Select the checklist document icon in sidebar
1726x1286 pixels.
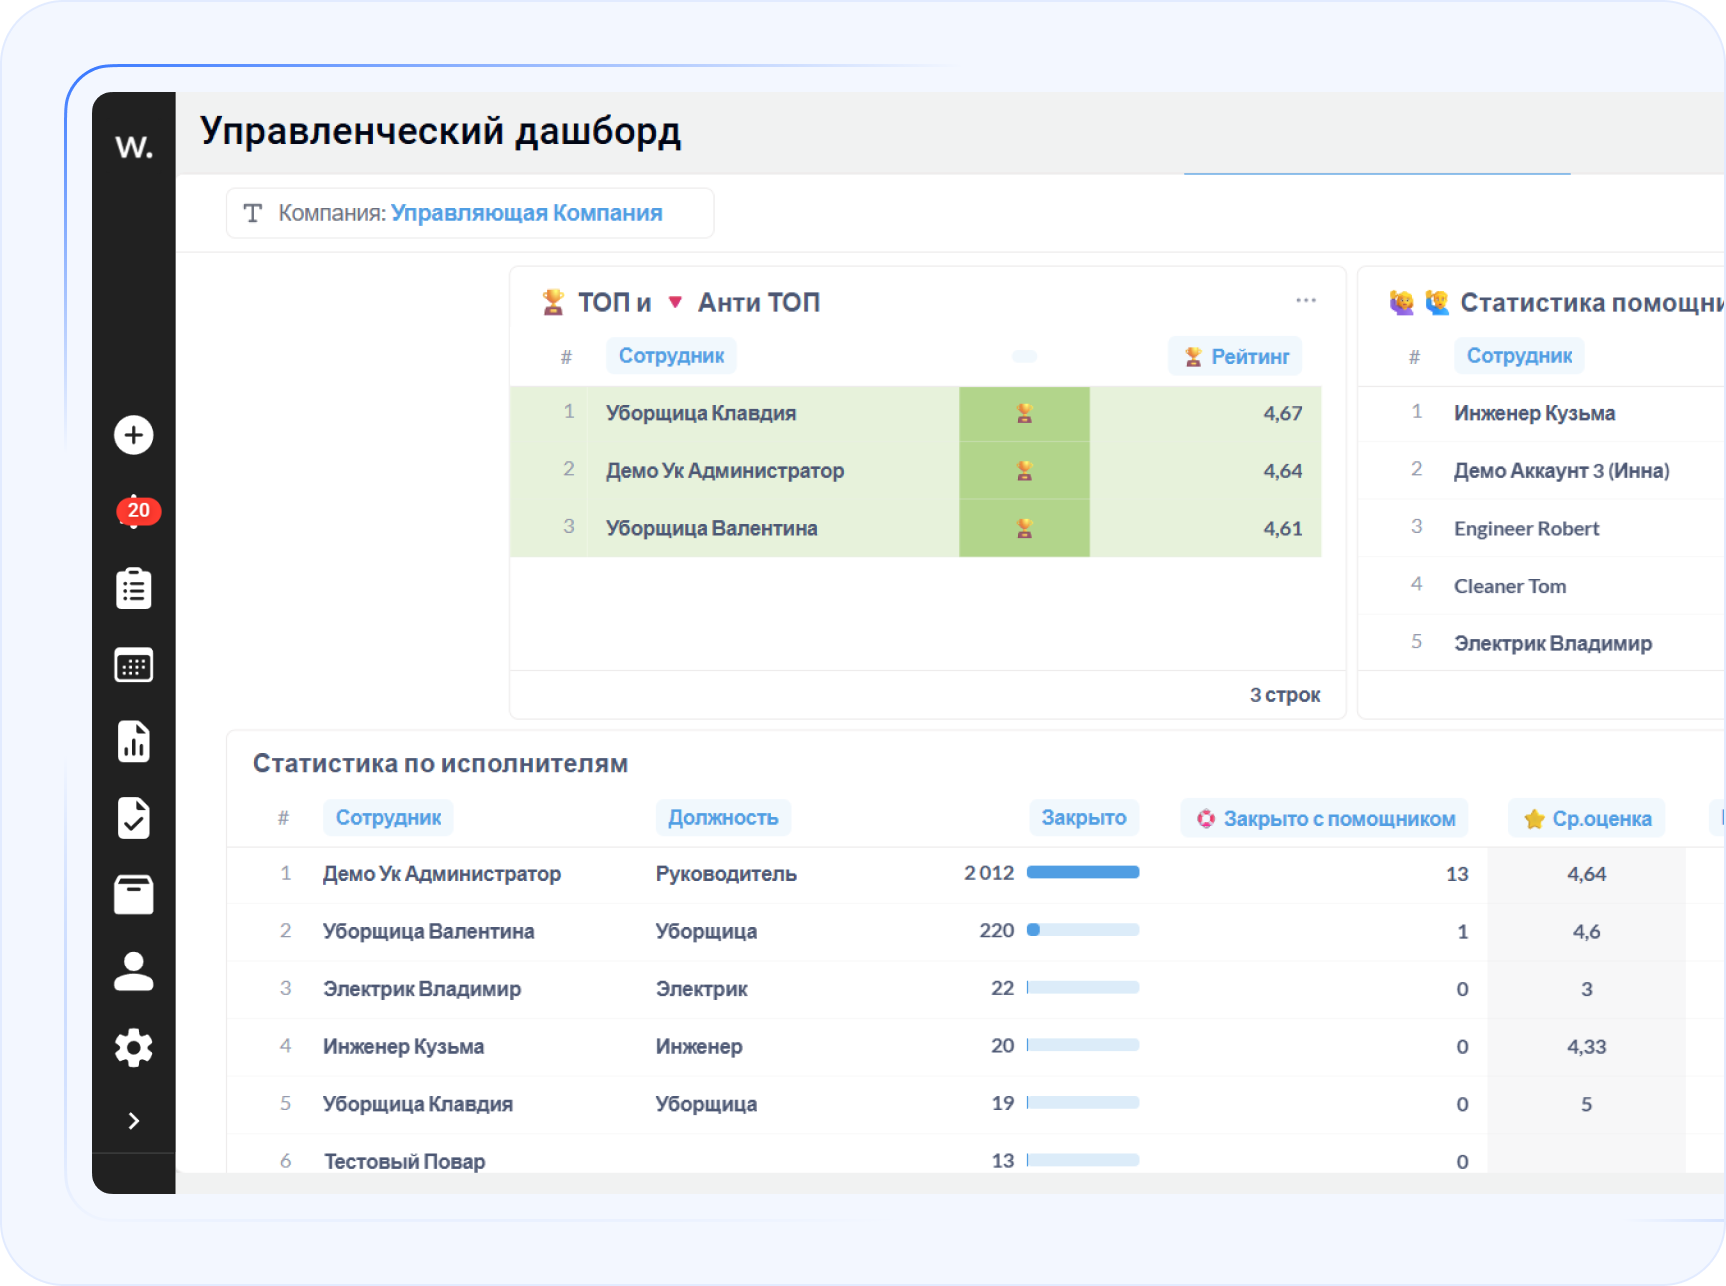tap(133, 818)
